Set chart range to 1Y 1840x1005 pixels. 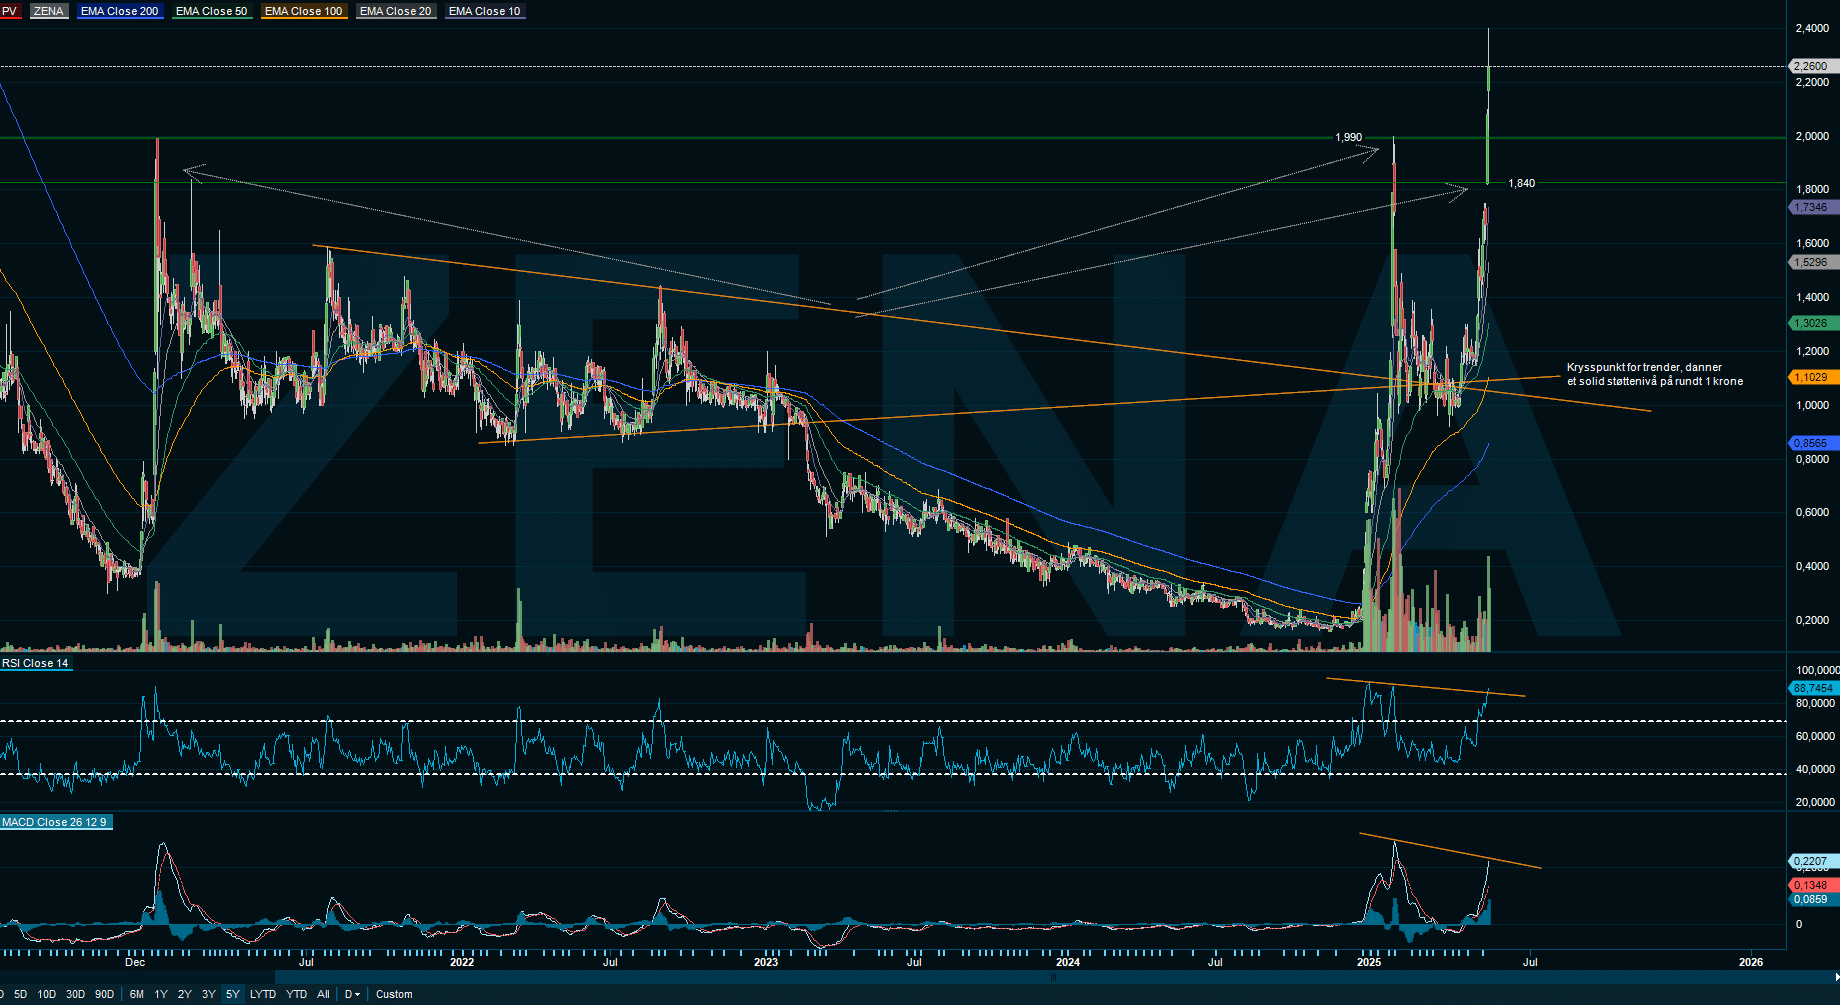[161, 994]
